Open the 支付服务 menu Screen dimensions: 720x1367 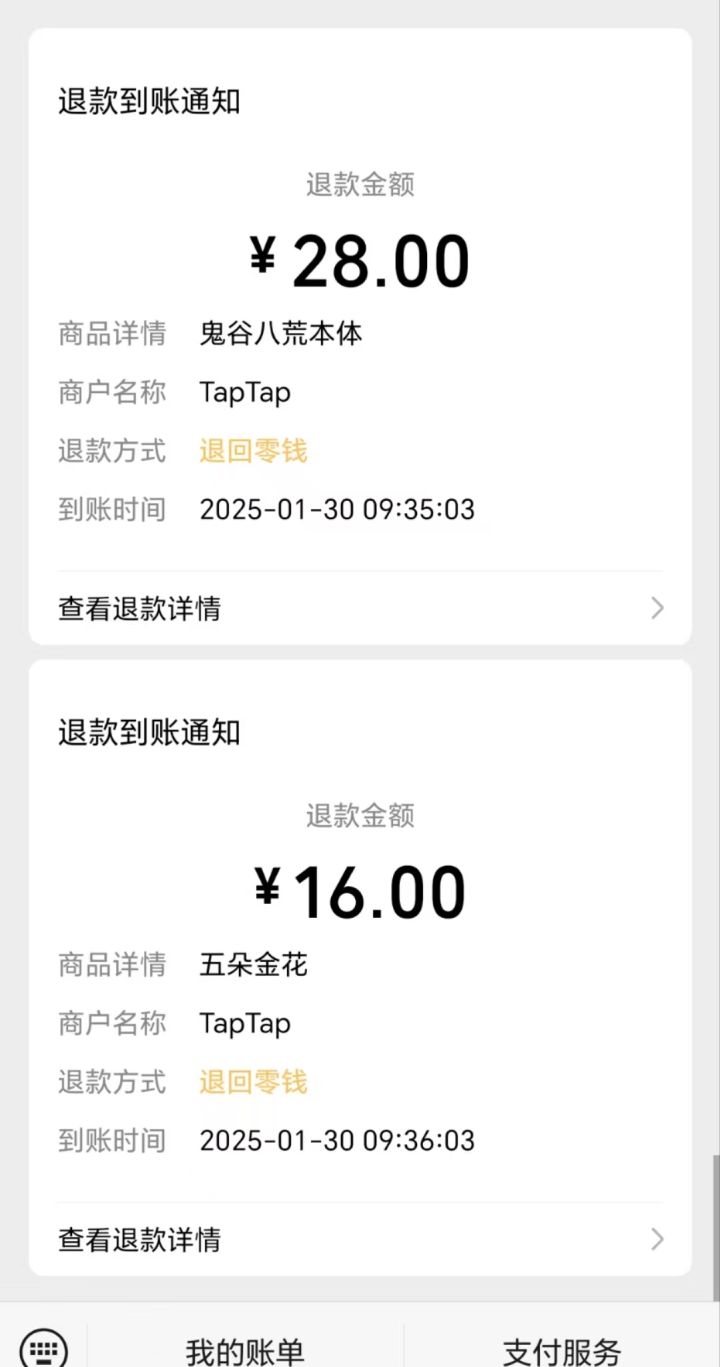pos(562,1351)
